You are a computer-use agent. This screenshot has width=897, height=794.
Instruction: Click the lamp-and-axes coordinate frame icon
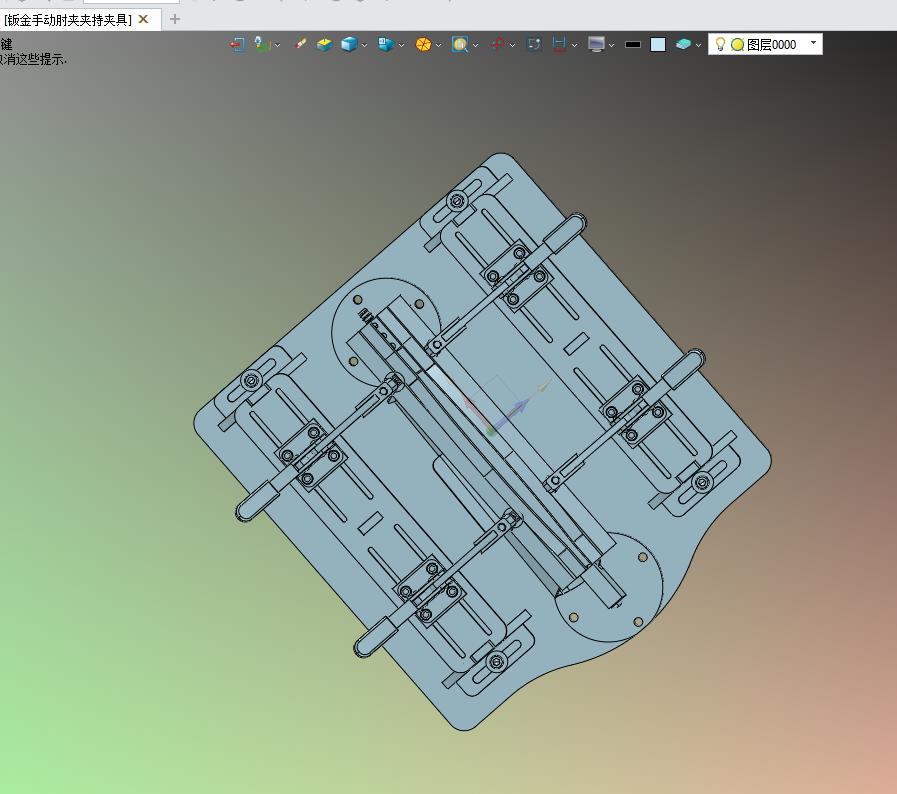coord(263,44)
